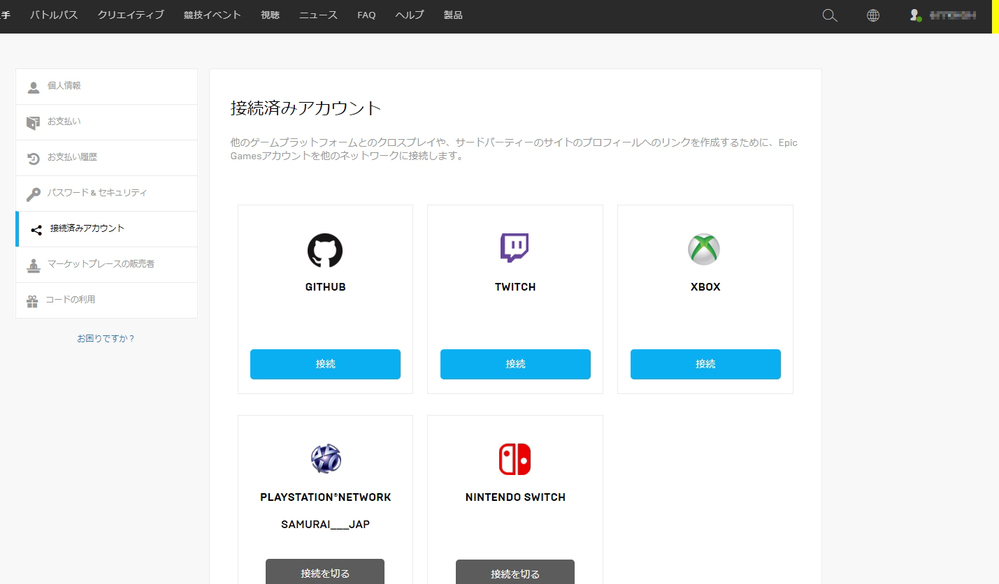This screenshot has width=999, height=584.
Task: Connect the GitHub account
Action: 325,364
